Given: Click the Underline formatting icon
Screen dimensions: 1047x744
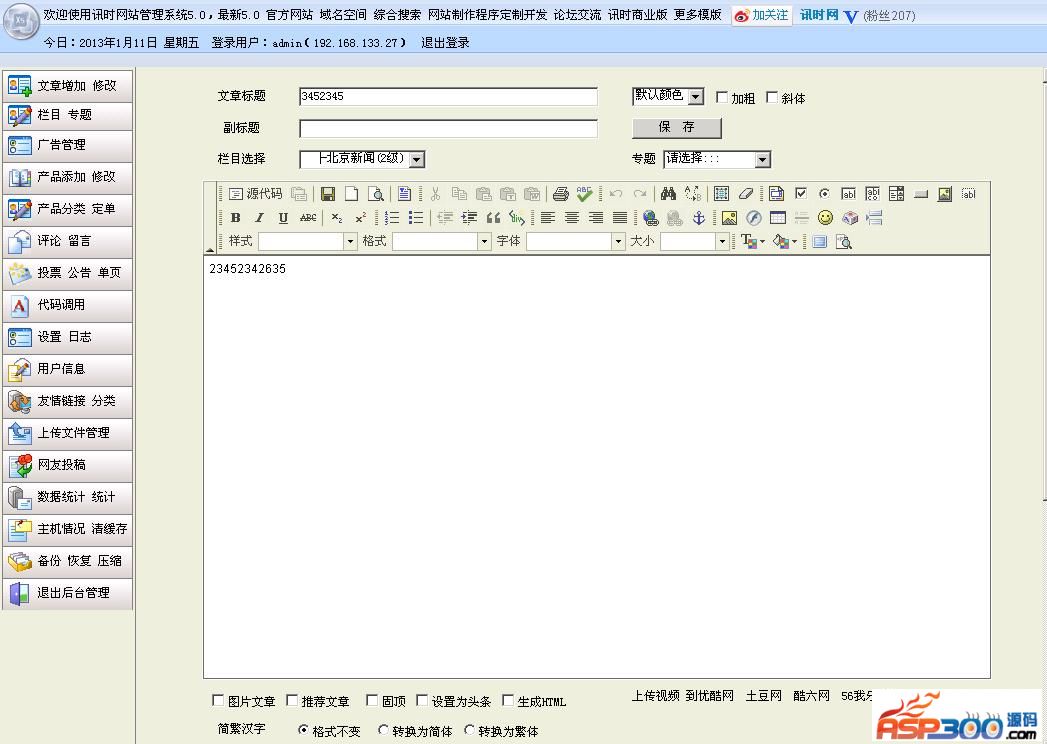Looking at the screenshot, I should pyautogui.click(x=283, y=218).
